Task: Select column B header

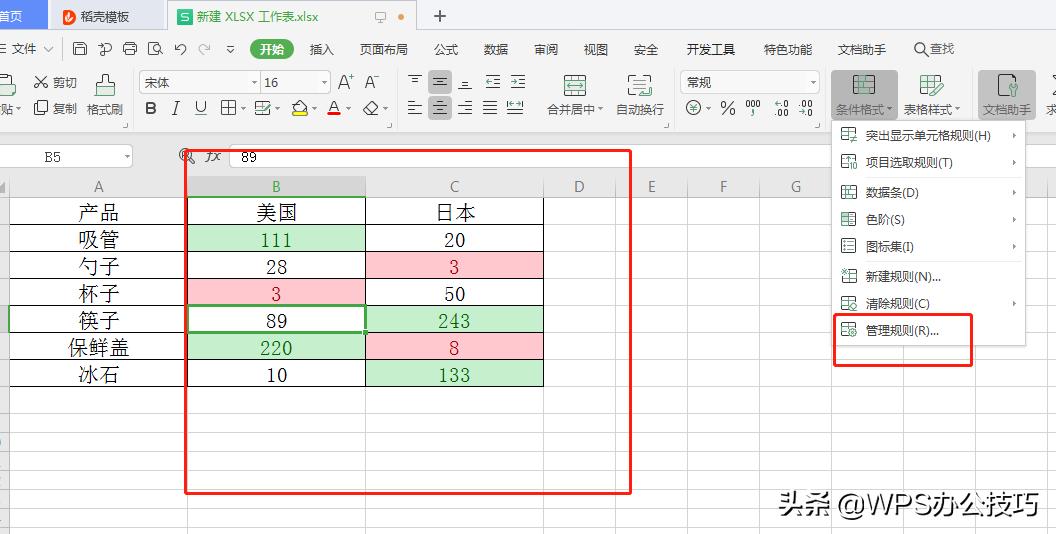Action: [276, 187]
